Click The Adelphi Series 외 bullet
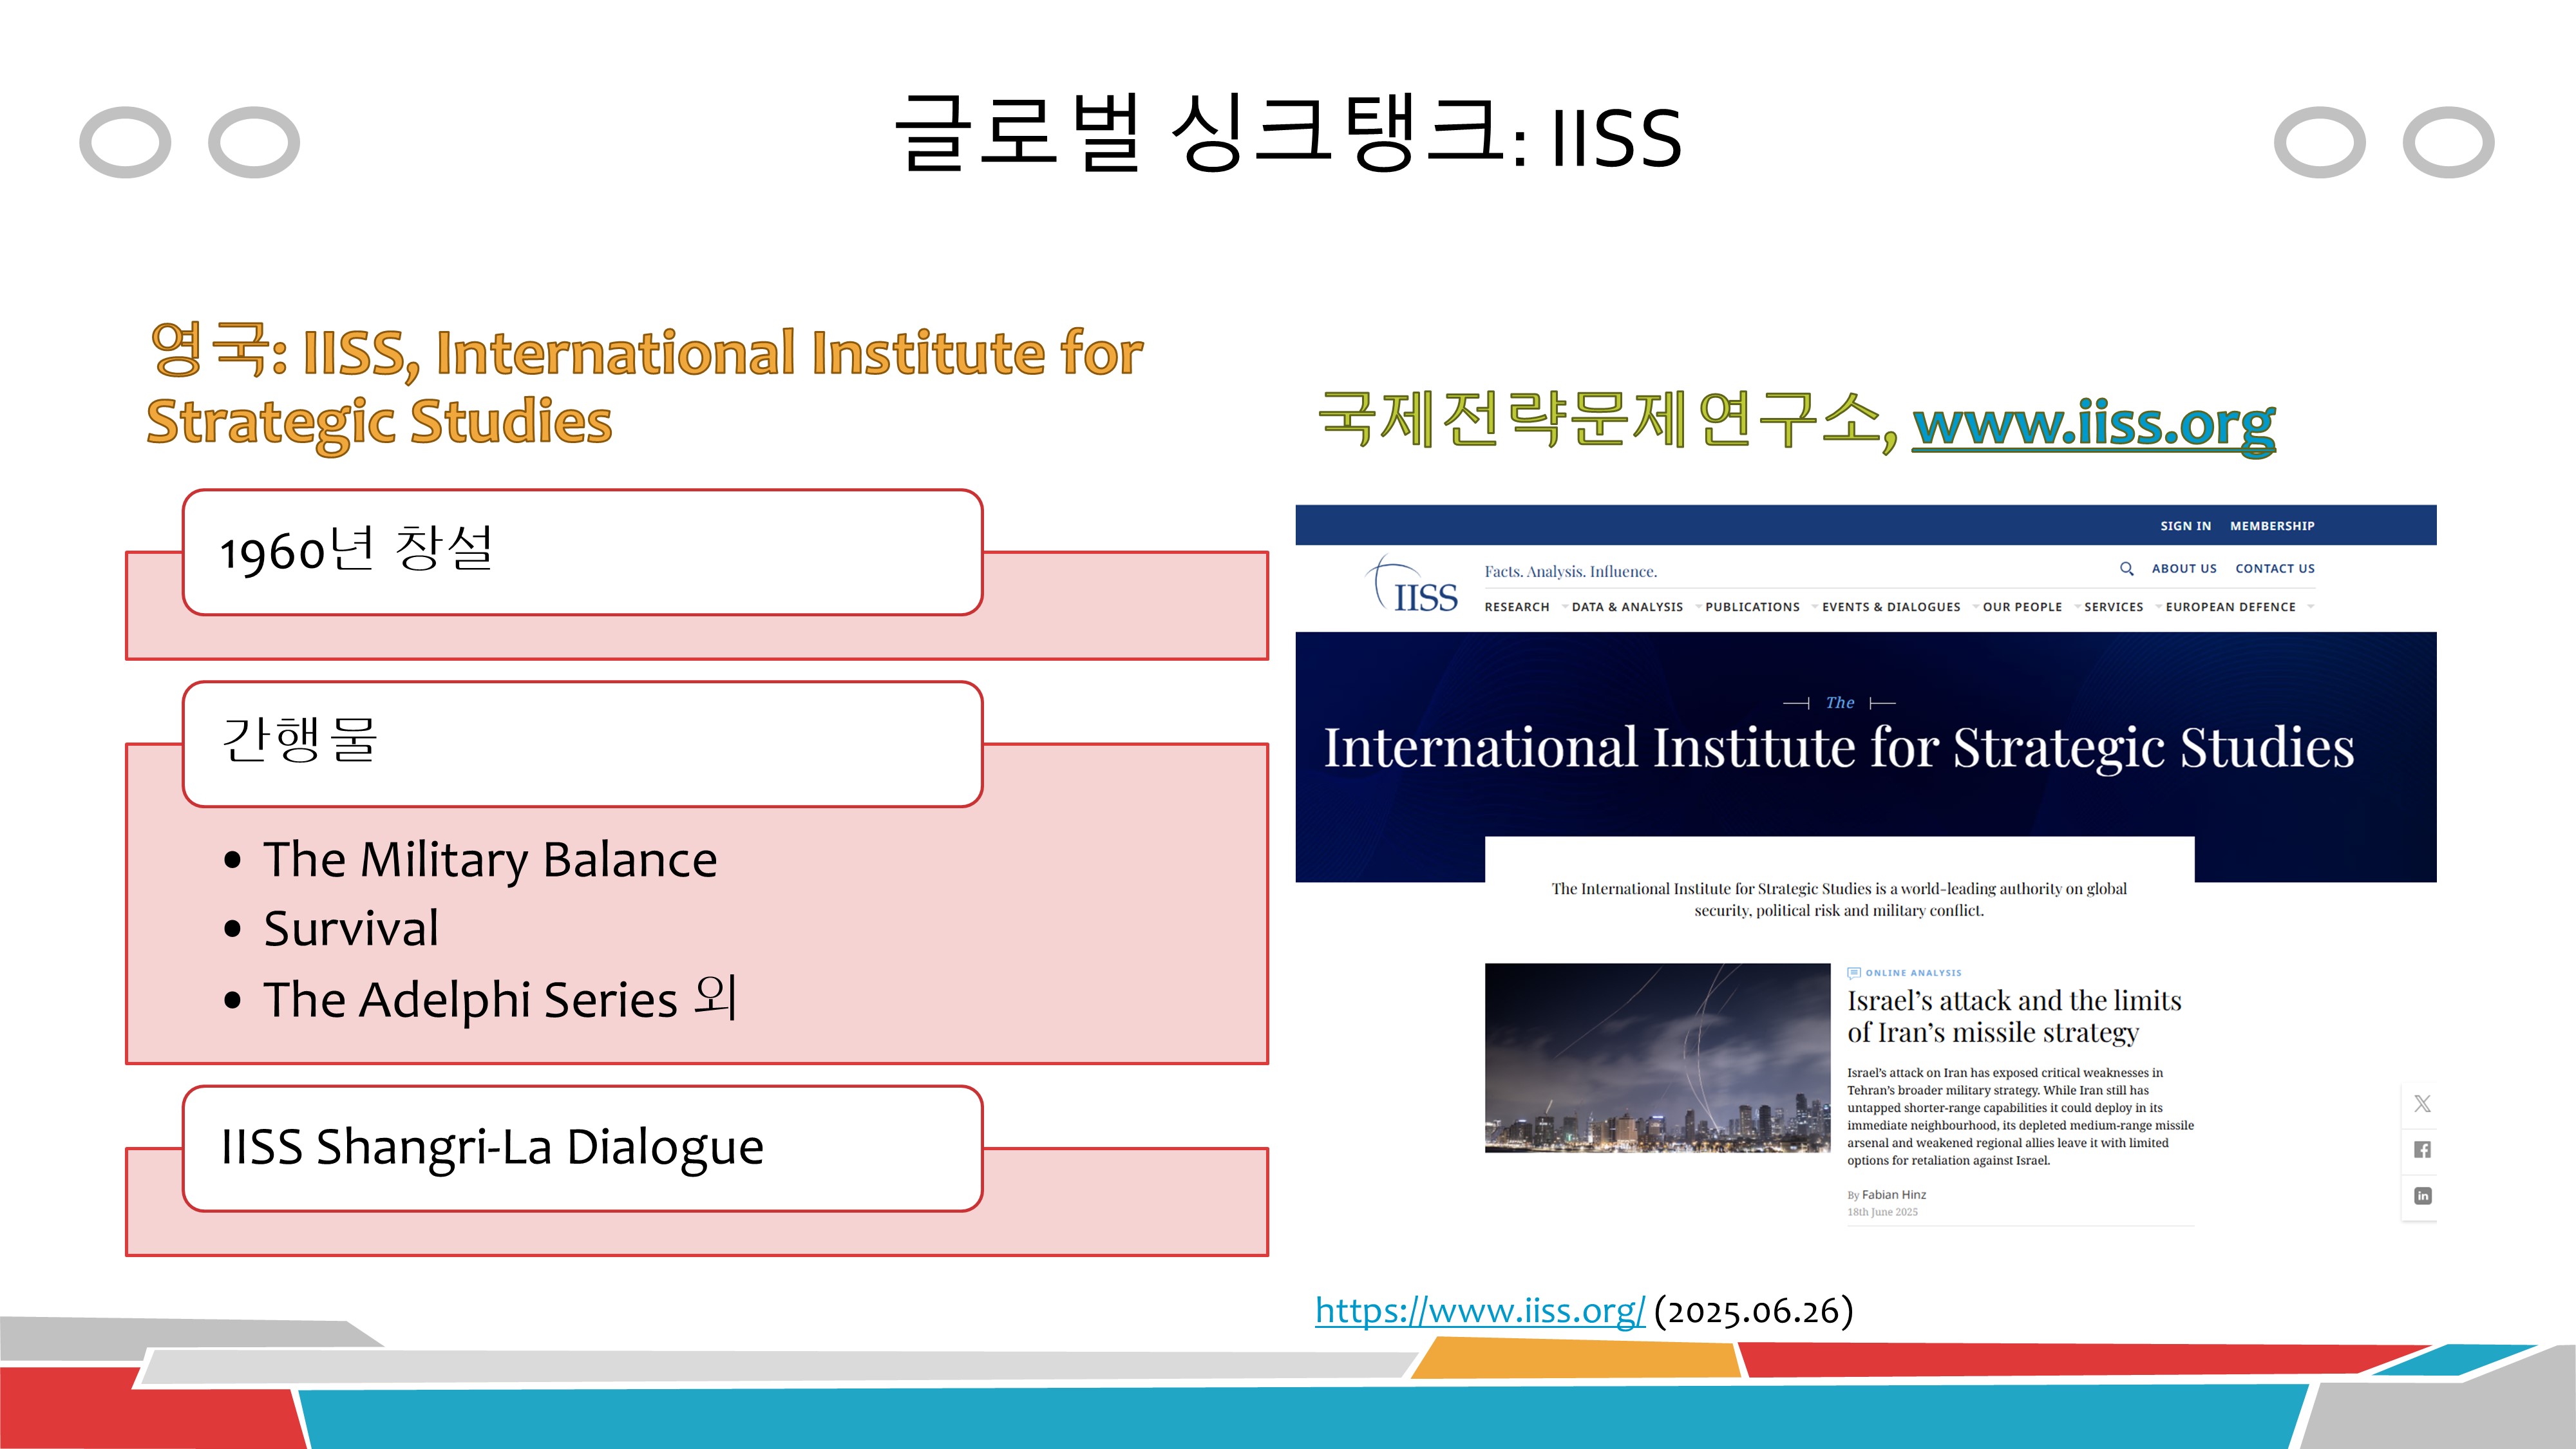The image size is (2576, 1449). click(501, 999)
